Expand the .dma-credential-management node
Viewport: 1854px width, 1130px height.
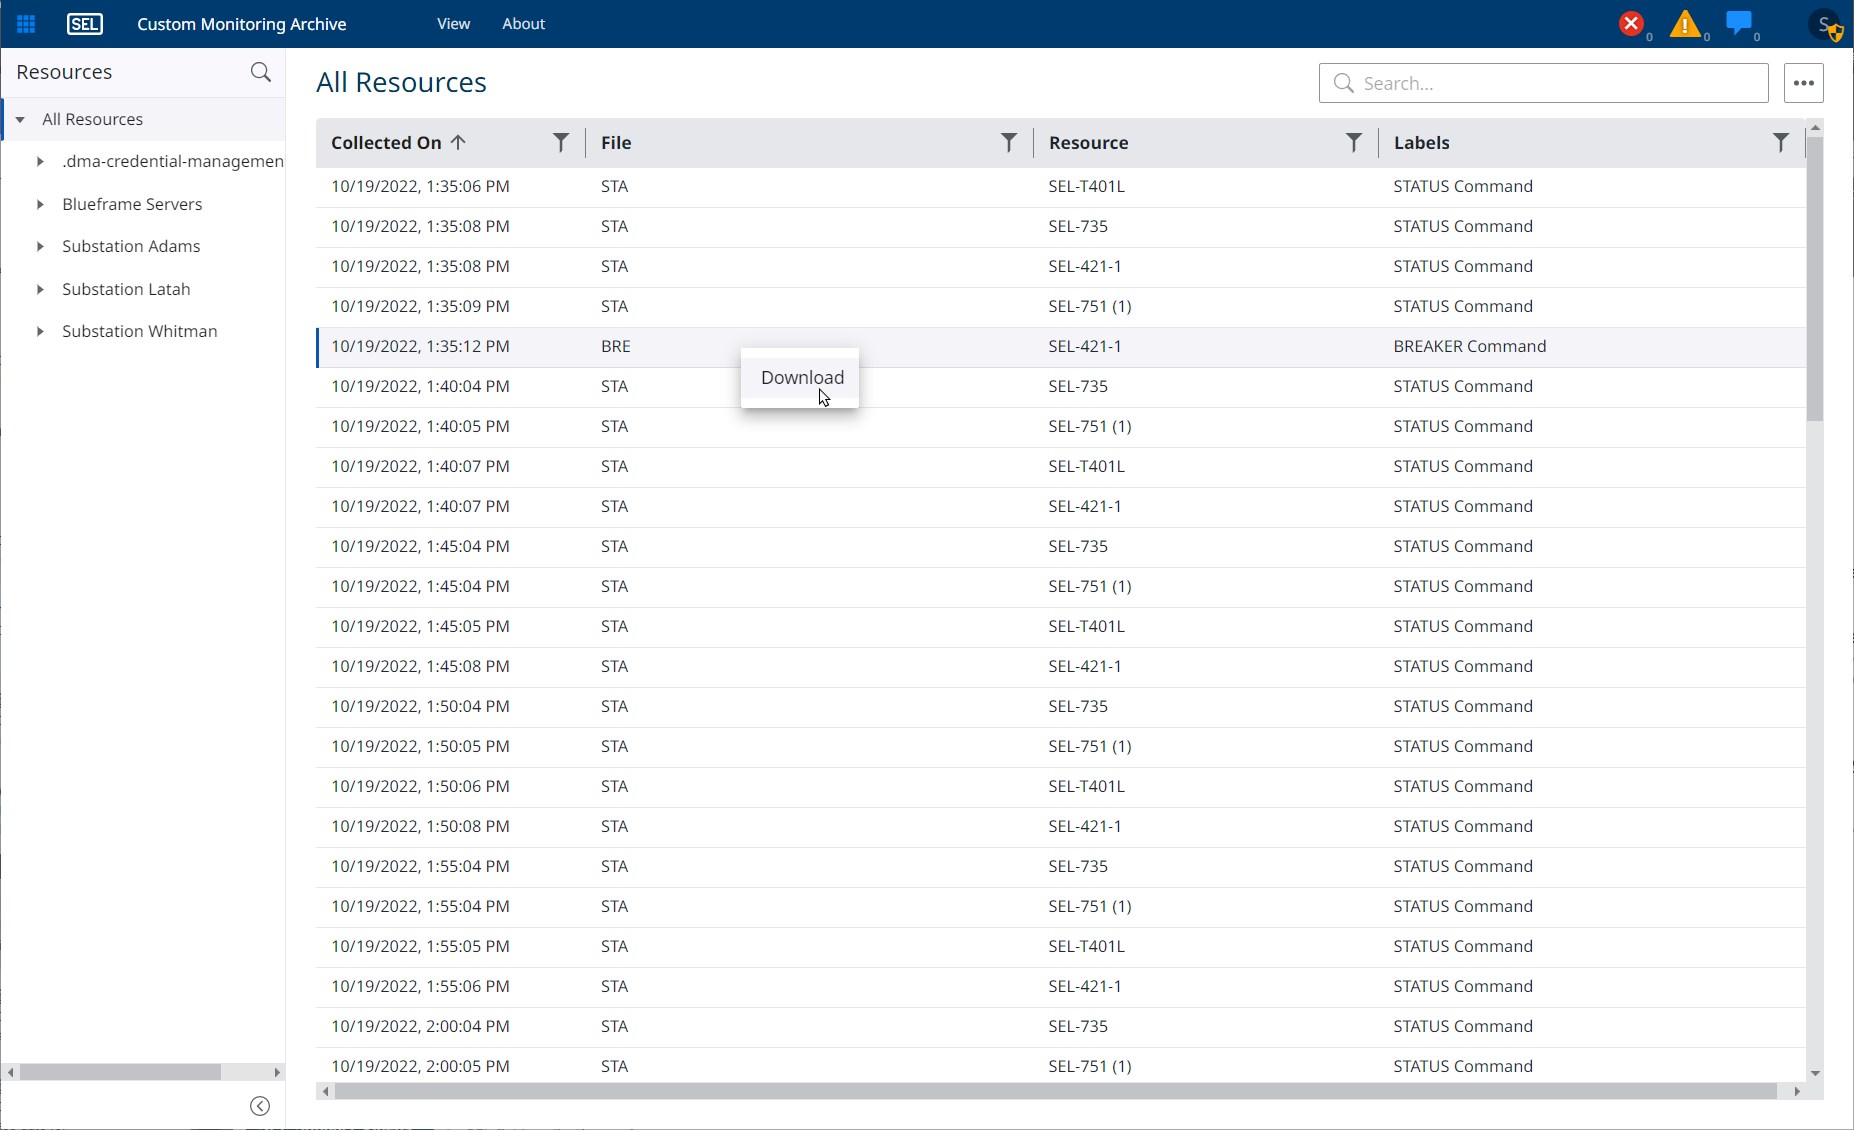[40, 161]
